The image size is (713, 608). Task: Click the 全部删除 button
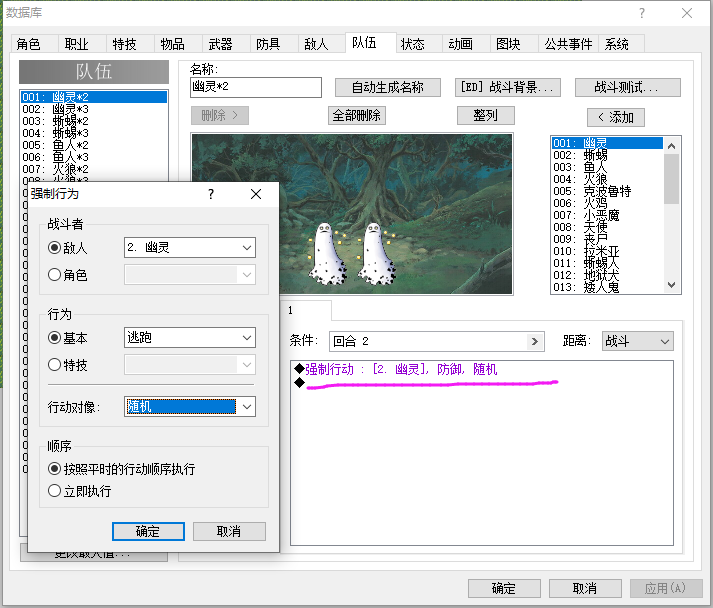[357, 116]
